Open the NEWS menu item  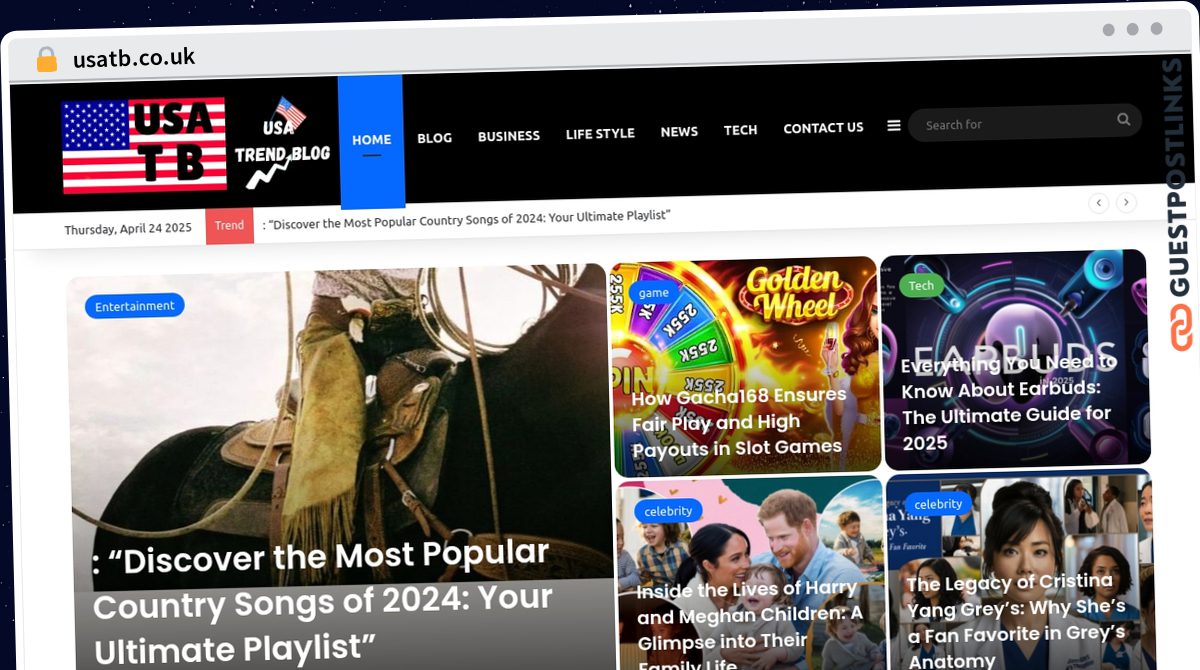pos(679,131)
